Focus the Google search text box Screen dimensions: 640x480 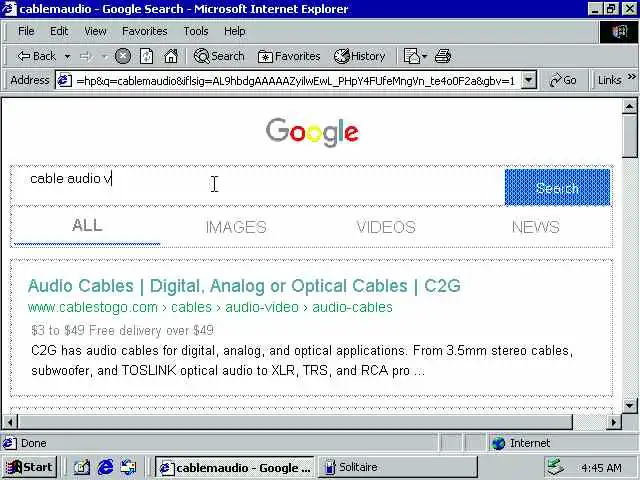click(260, 187)
